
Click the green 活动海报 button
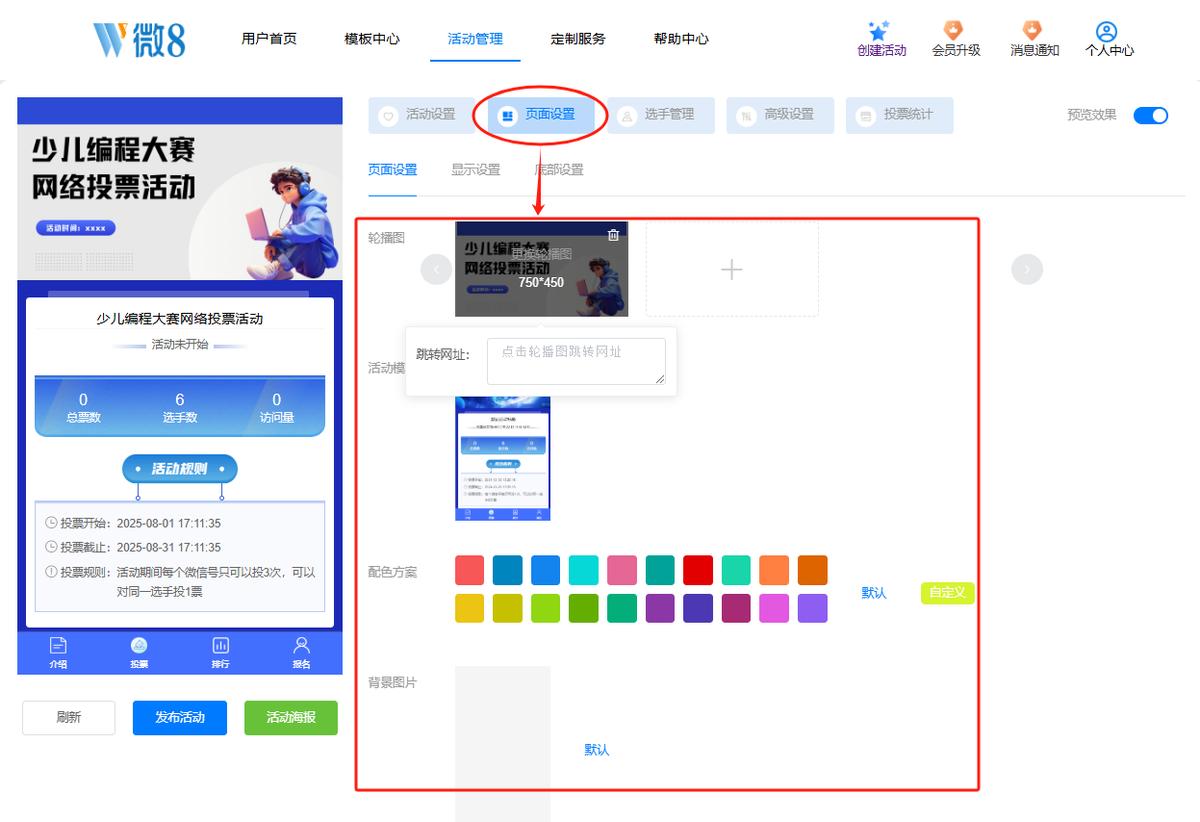[x=291, y=717]
